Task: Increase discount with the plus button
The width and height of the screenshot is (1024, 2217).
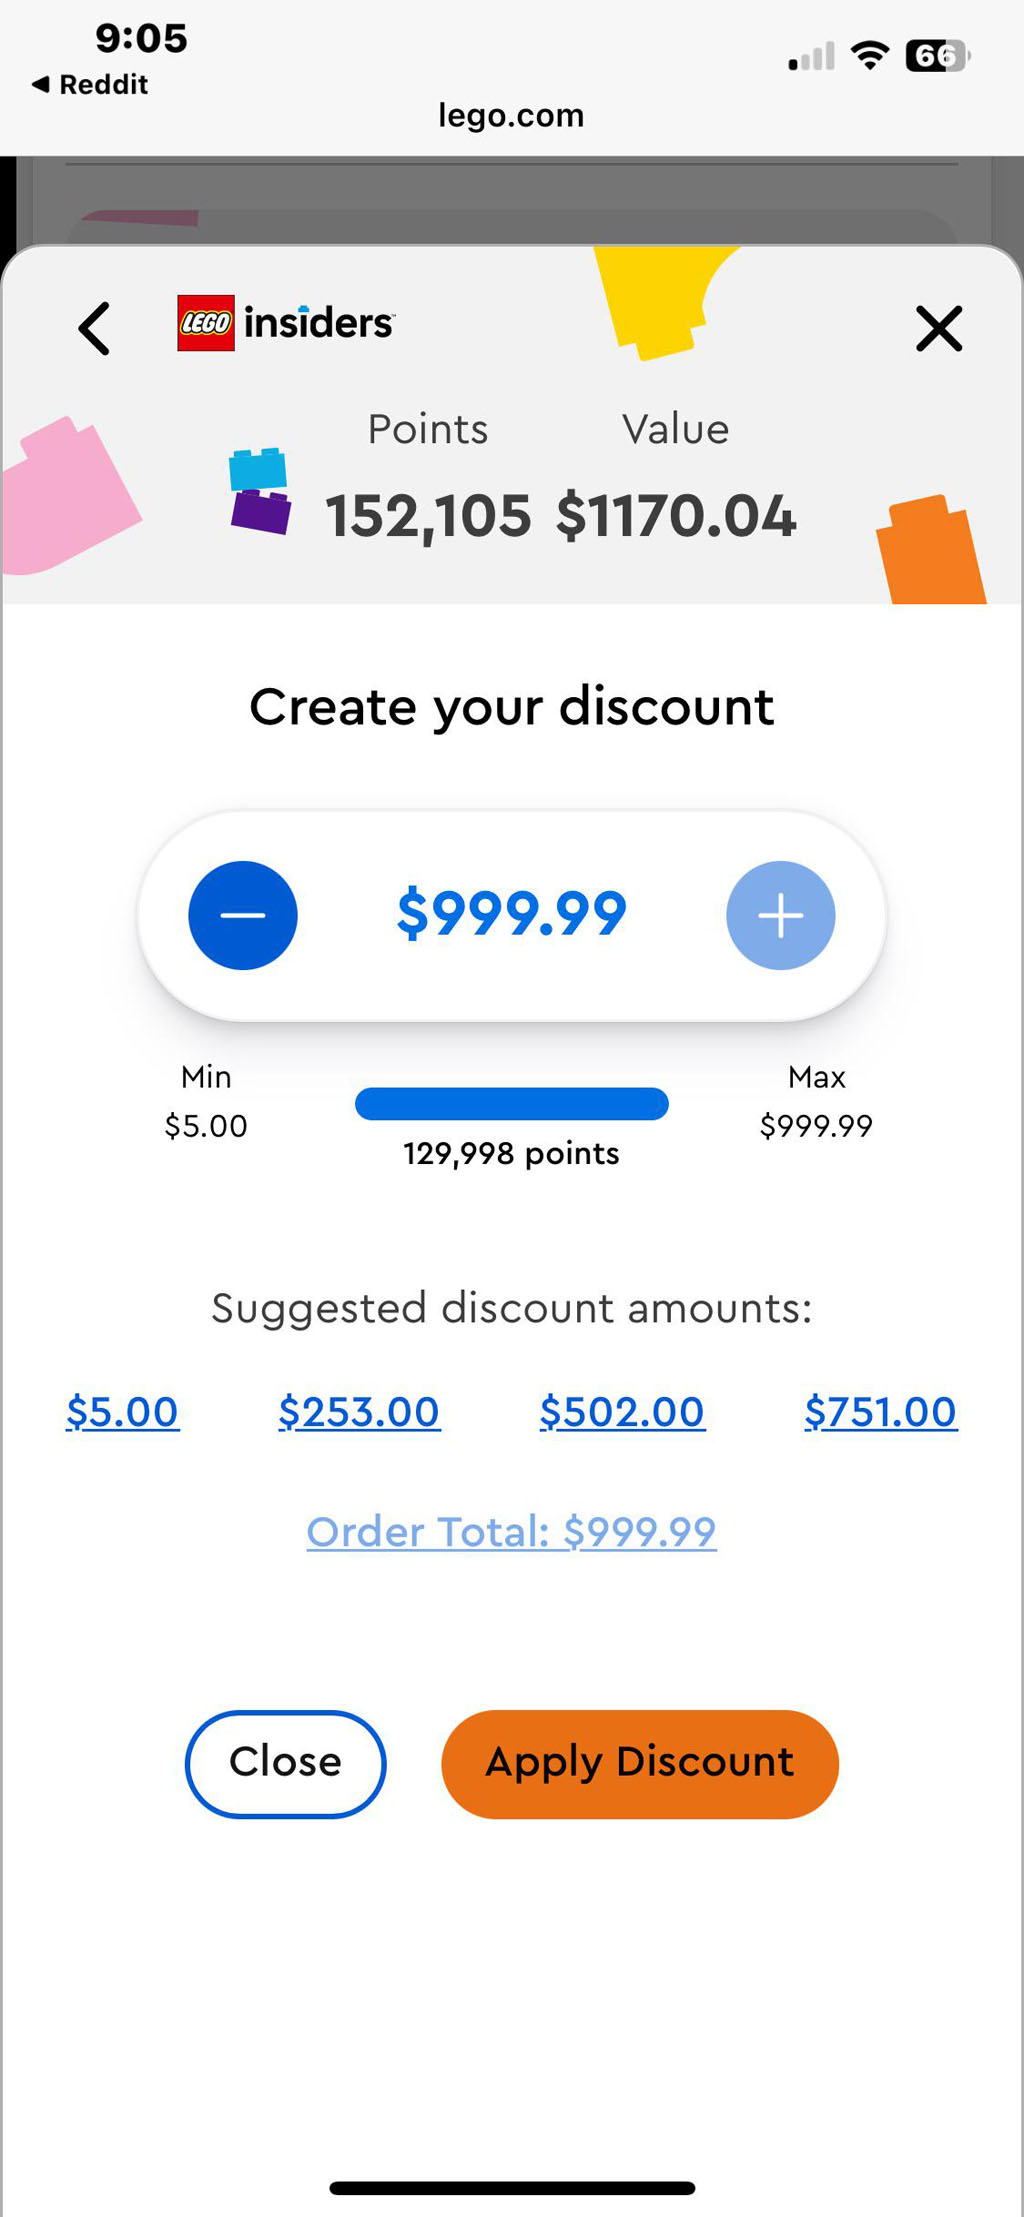Action: pyautogui.click(x=780, y=915)
